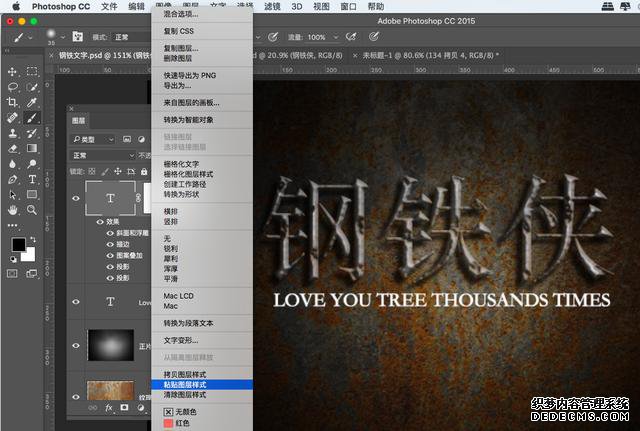Select the Blur tool
The height and width of the screenshot is (431, 640).
12,164
